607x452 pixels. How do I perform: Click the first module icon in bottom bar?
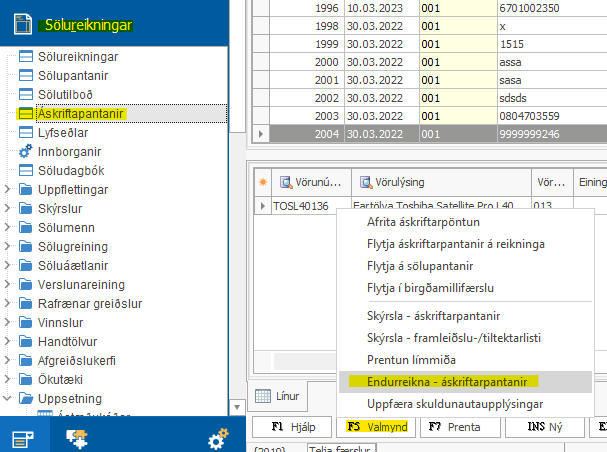22,437
